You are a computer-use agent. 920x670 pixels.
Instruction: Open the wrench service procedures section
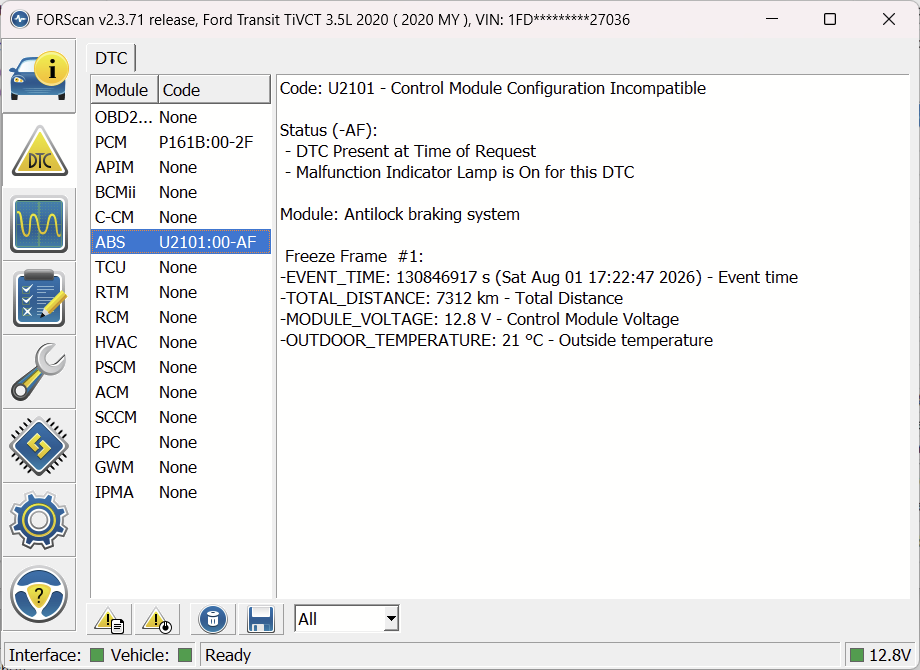click(39, 372)
